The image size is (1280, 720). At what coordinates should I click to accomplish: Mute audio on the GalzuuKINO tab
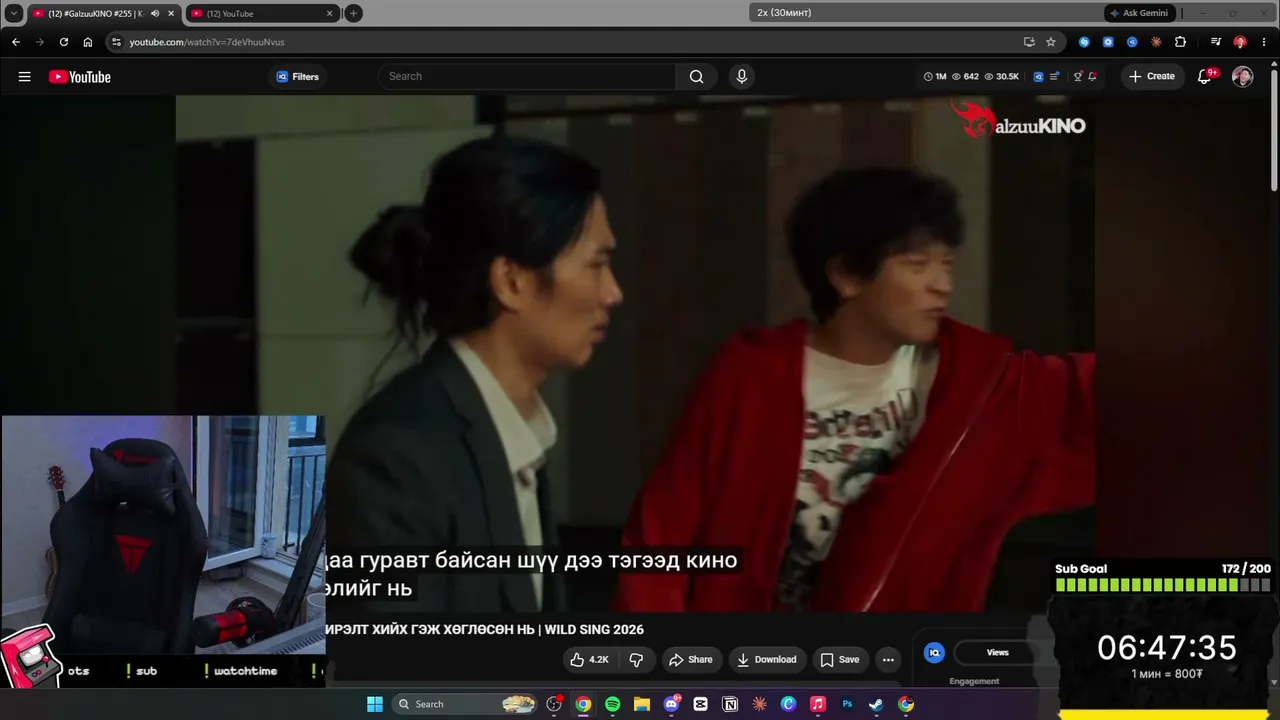[x=155, y=13]
